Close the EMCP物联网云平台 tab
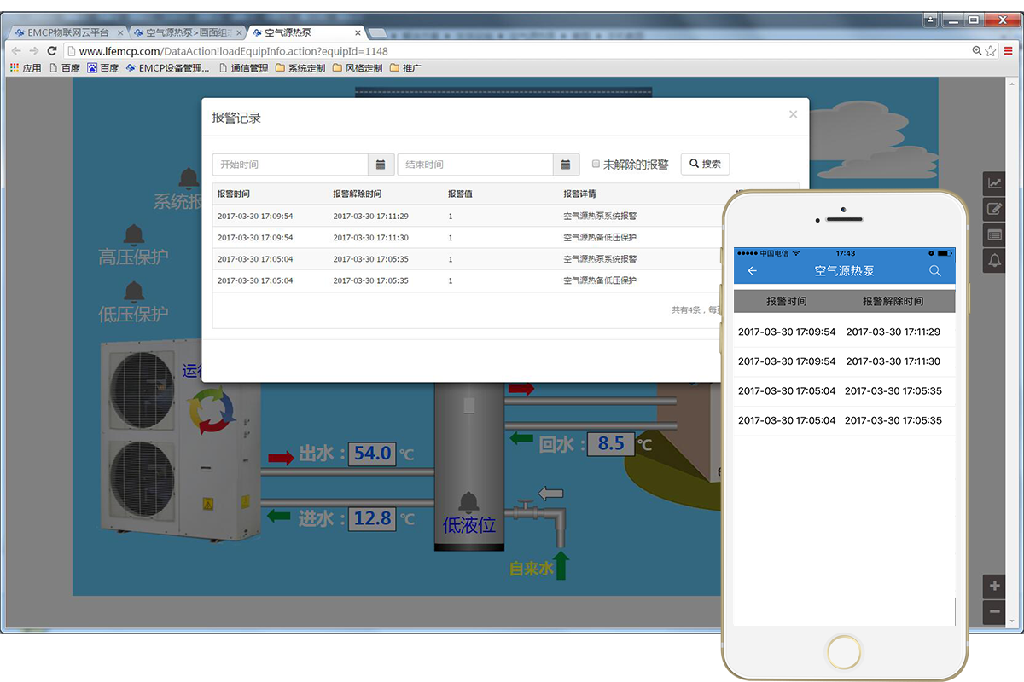The image size is (1024, 682). click(x=120, y=33)
